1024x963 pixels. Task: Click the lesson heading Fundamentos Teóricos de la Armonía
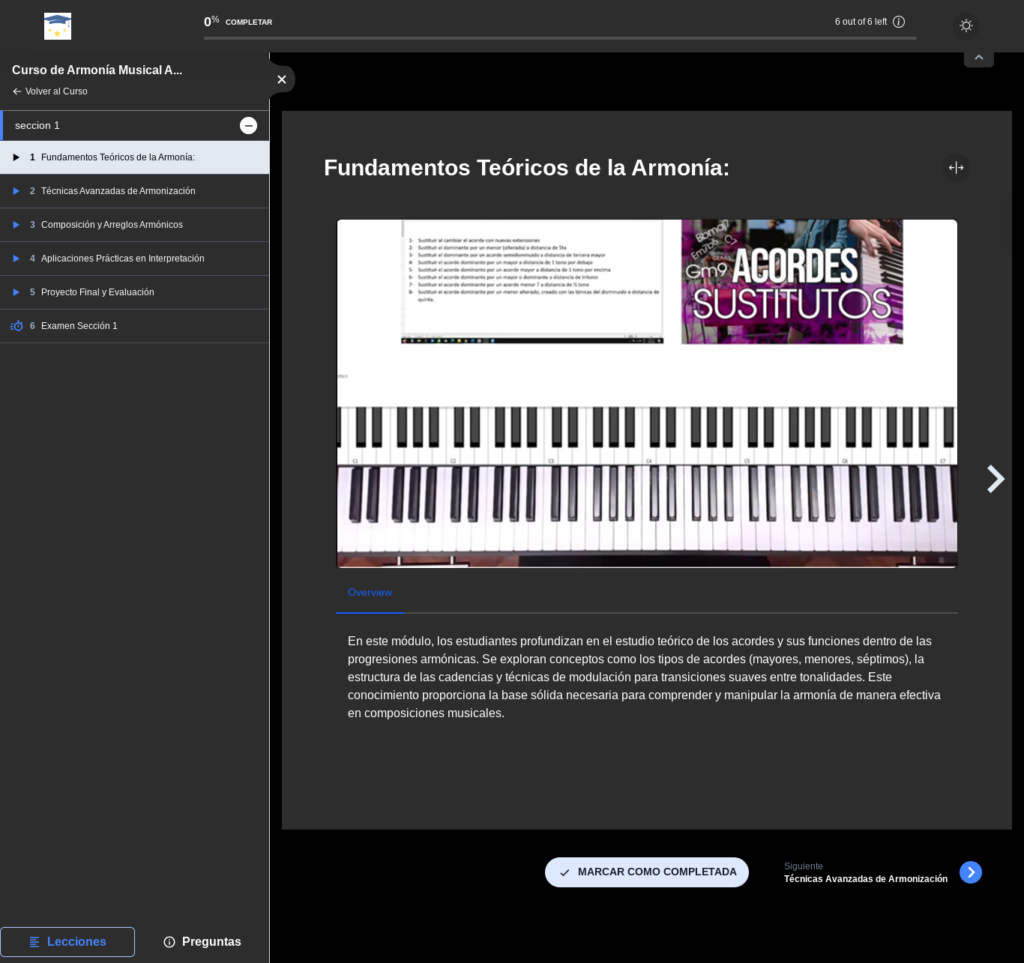(526, 168)
